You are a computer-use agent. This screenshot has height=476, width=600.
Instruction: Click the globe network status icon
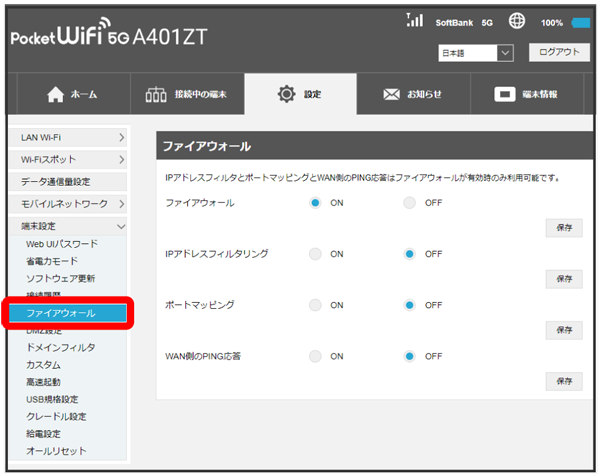point(517,21)
